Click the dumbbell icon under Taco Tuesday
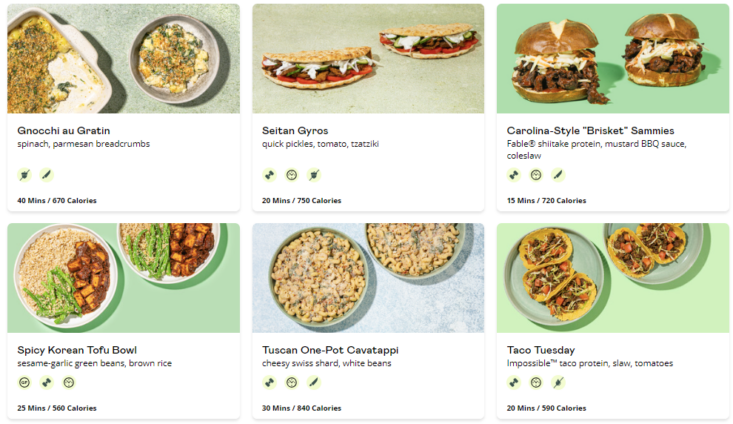Image resolution: width=733 pixels, height=424 pixels. click(514, 383)
